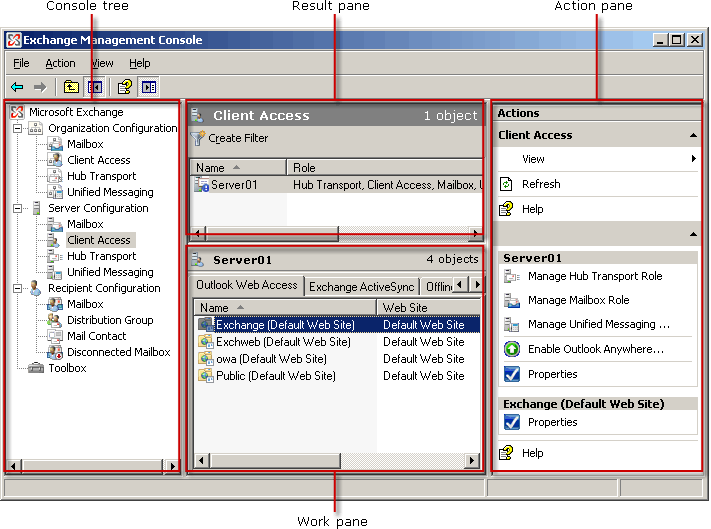Select Client Access under Organization Configuration
The width and height of the screenshot is (711, 529).
98,160
